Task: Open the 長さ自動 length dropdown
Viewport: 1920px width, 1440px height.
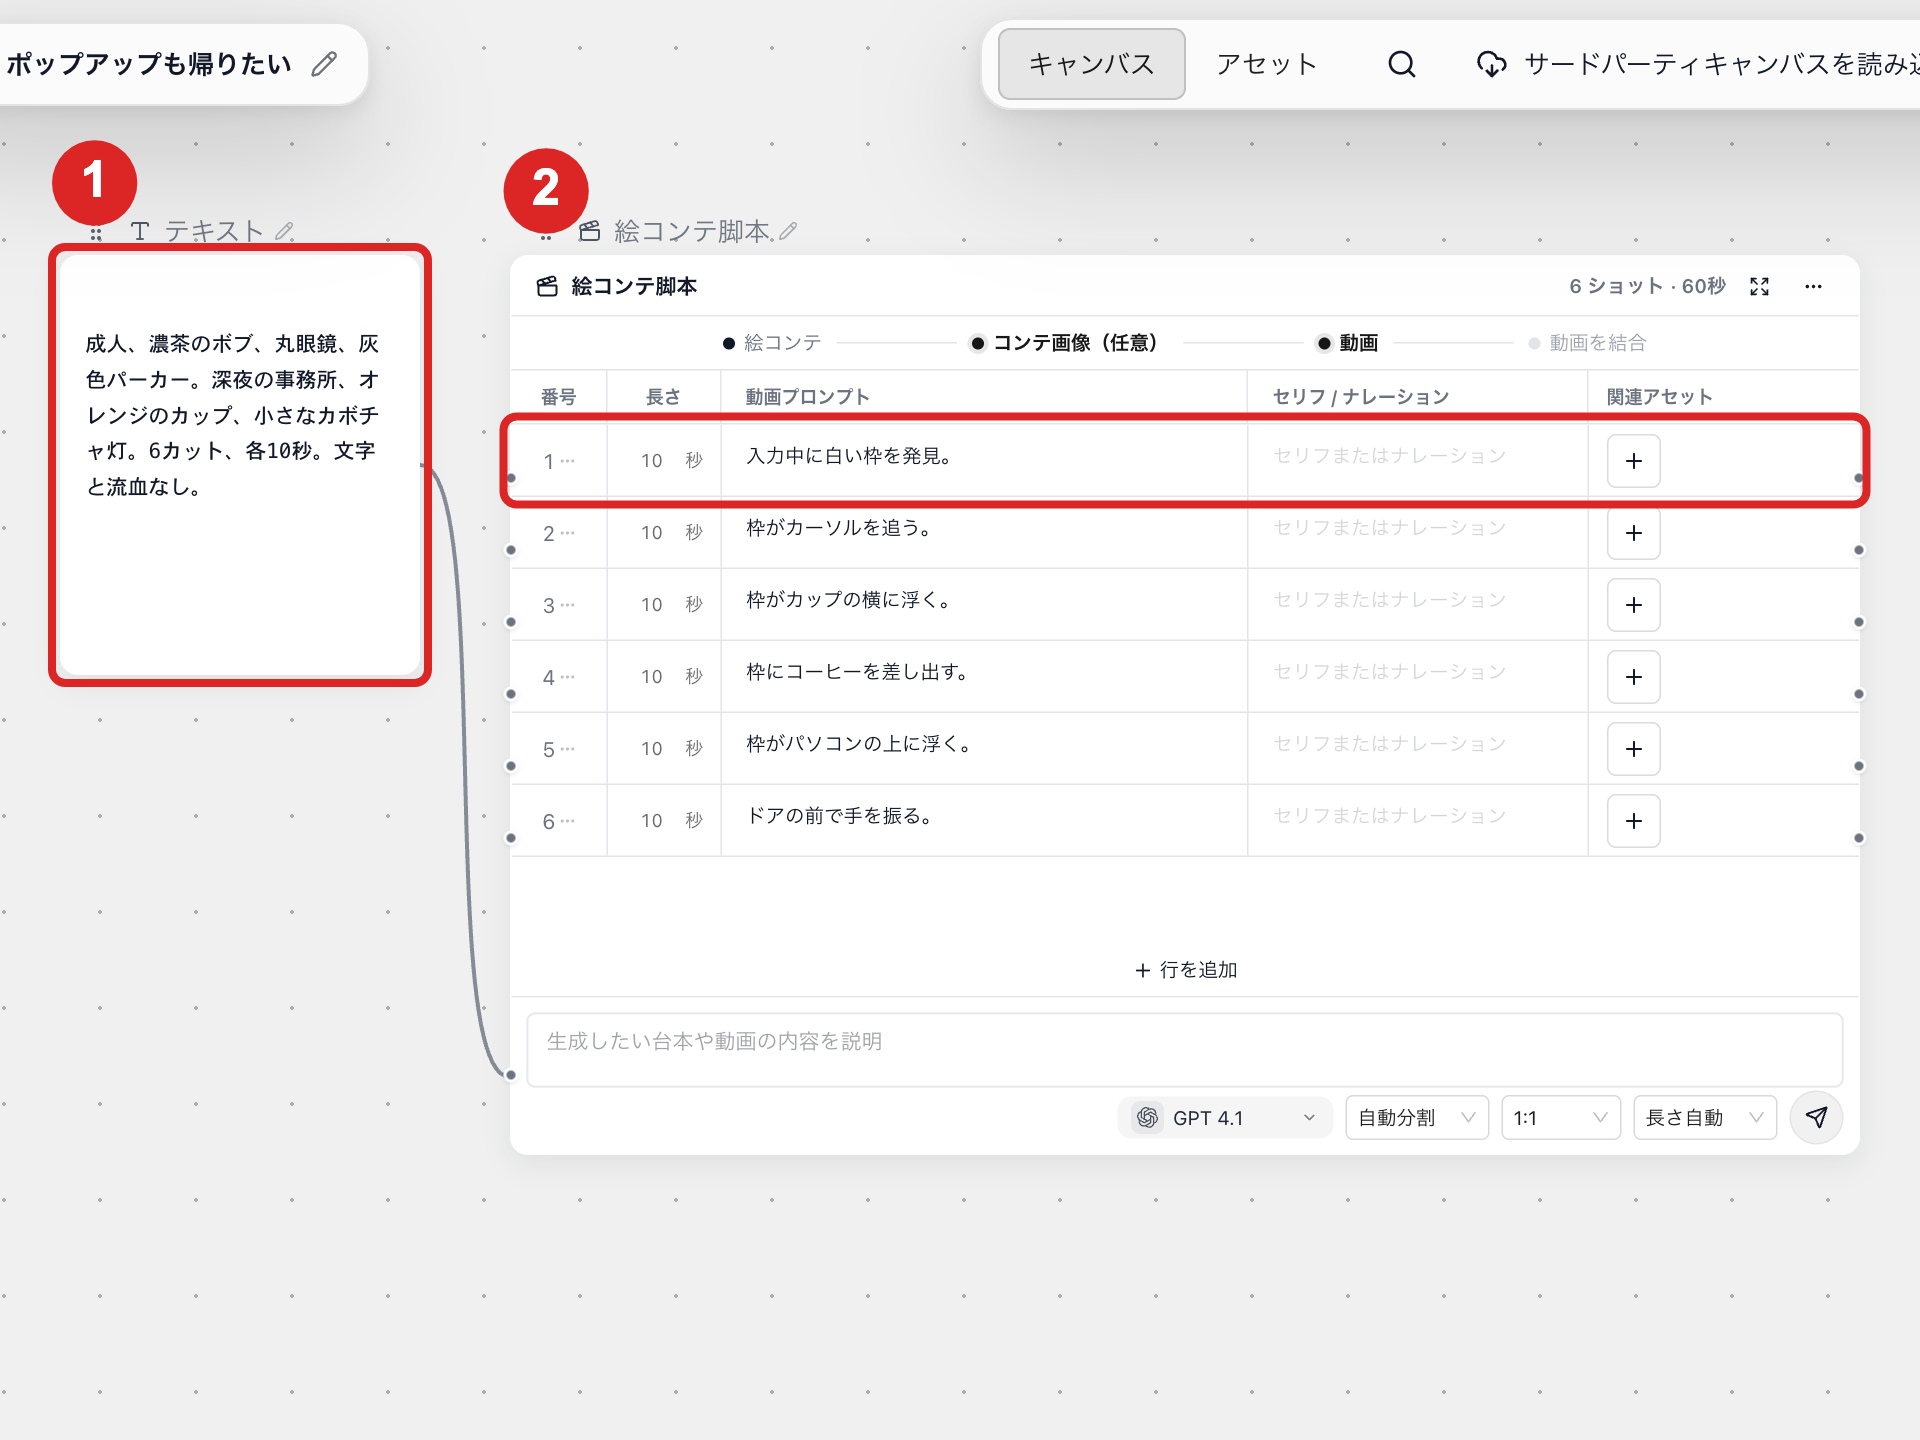Action: pyautogui.click(x=1705, y=1118)
